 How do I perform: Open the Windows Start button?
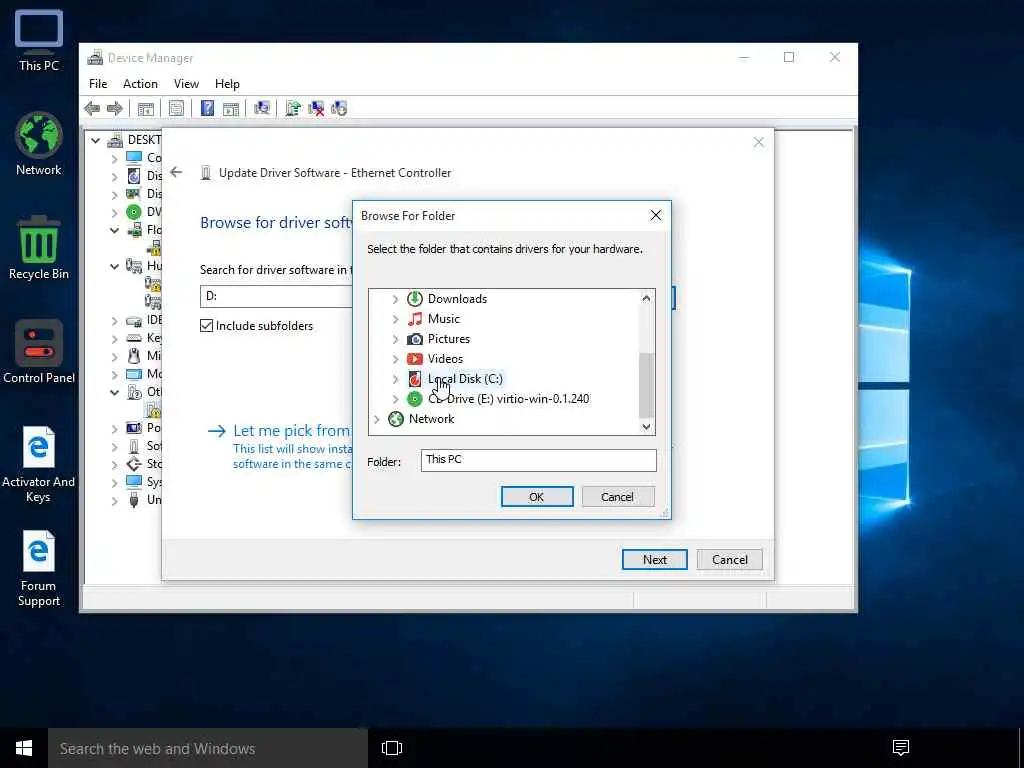point(24,748)
